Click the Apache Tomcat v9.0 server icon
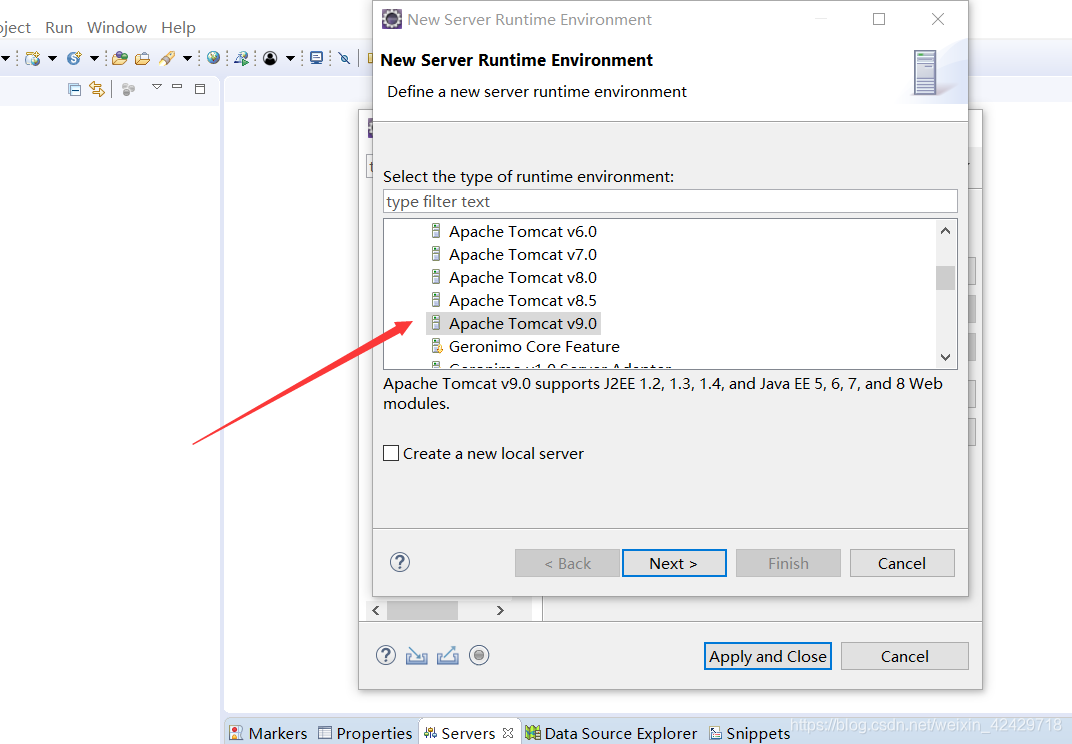 pos(436,323)
